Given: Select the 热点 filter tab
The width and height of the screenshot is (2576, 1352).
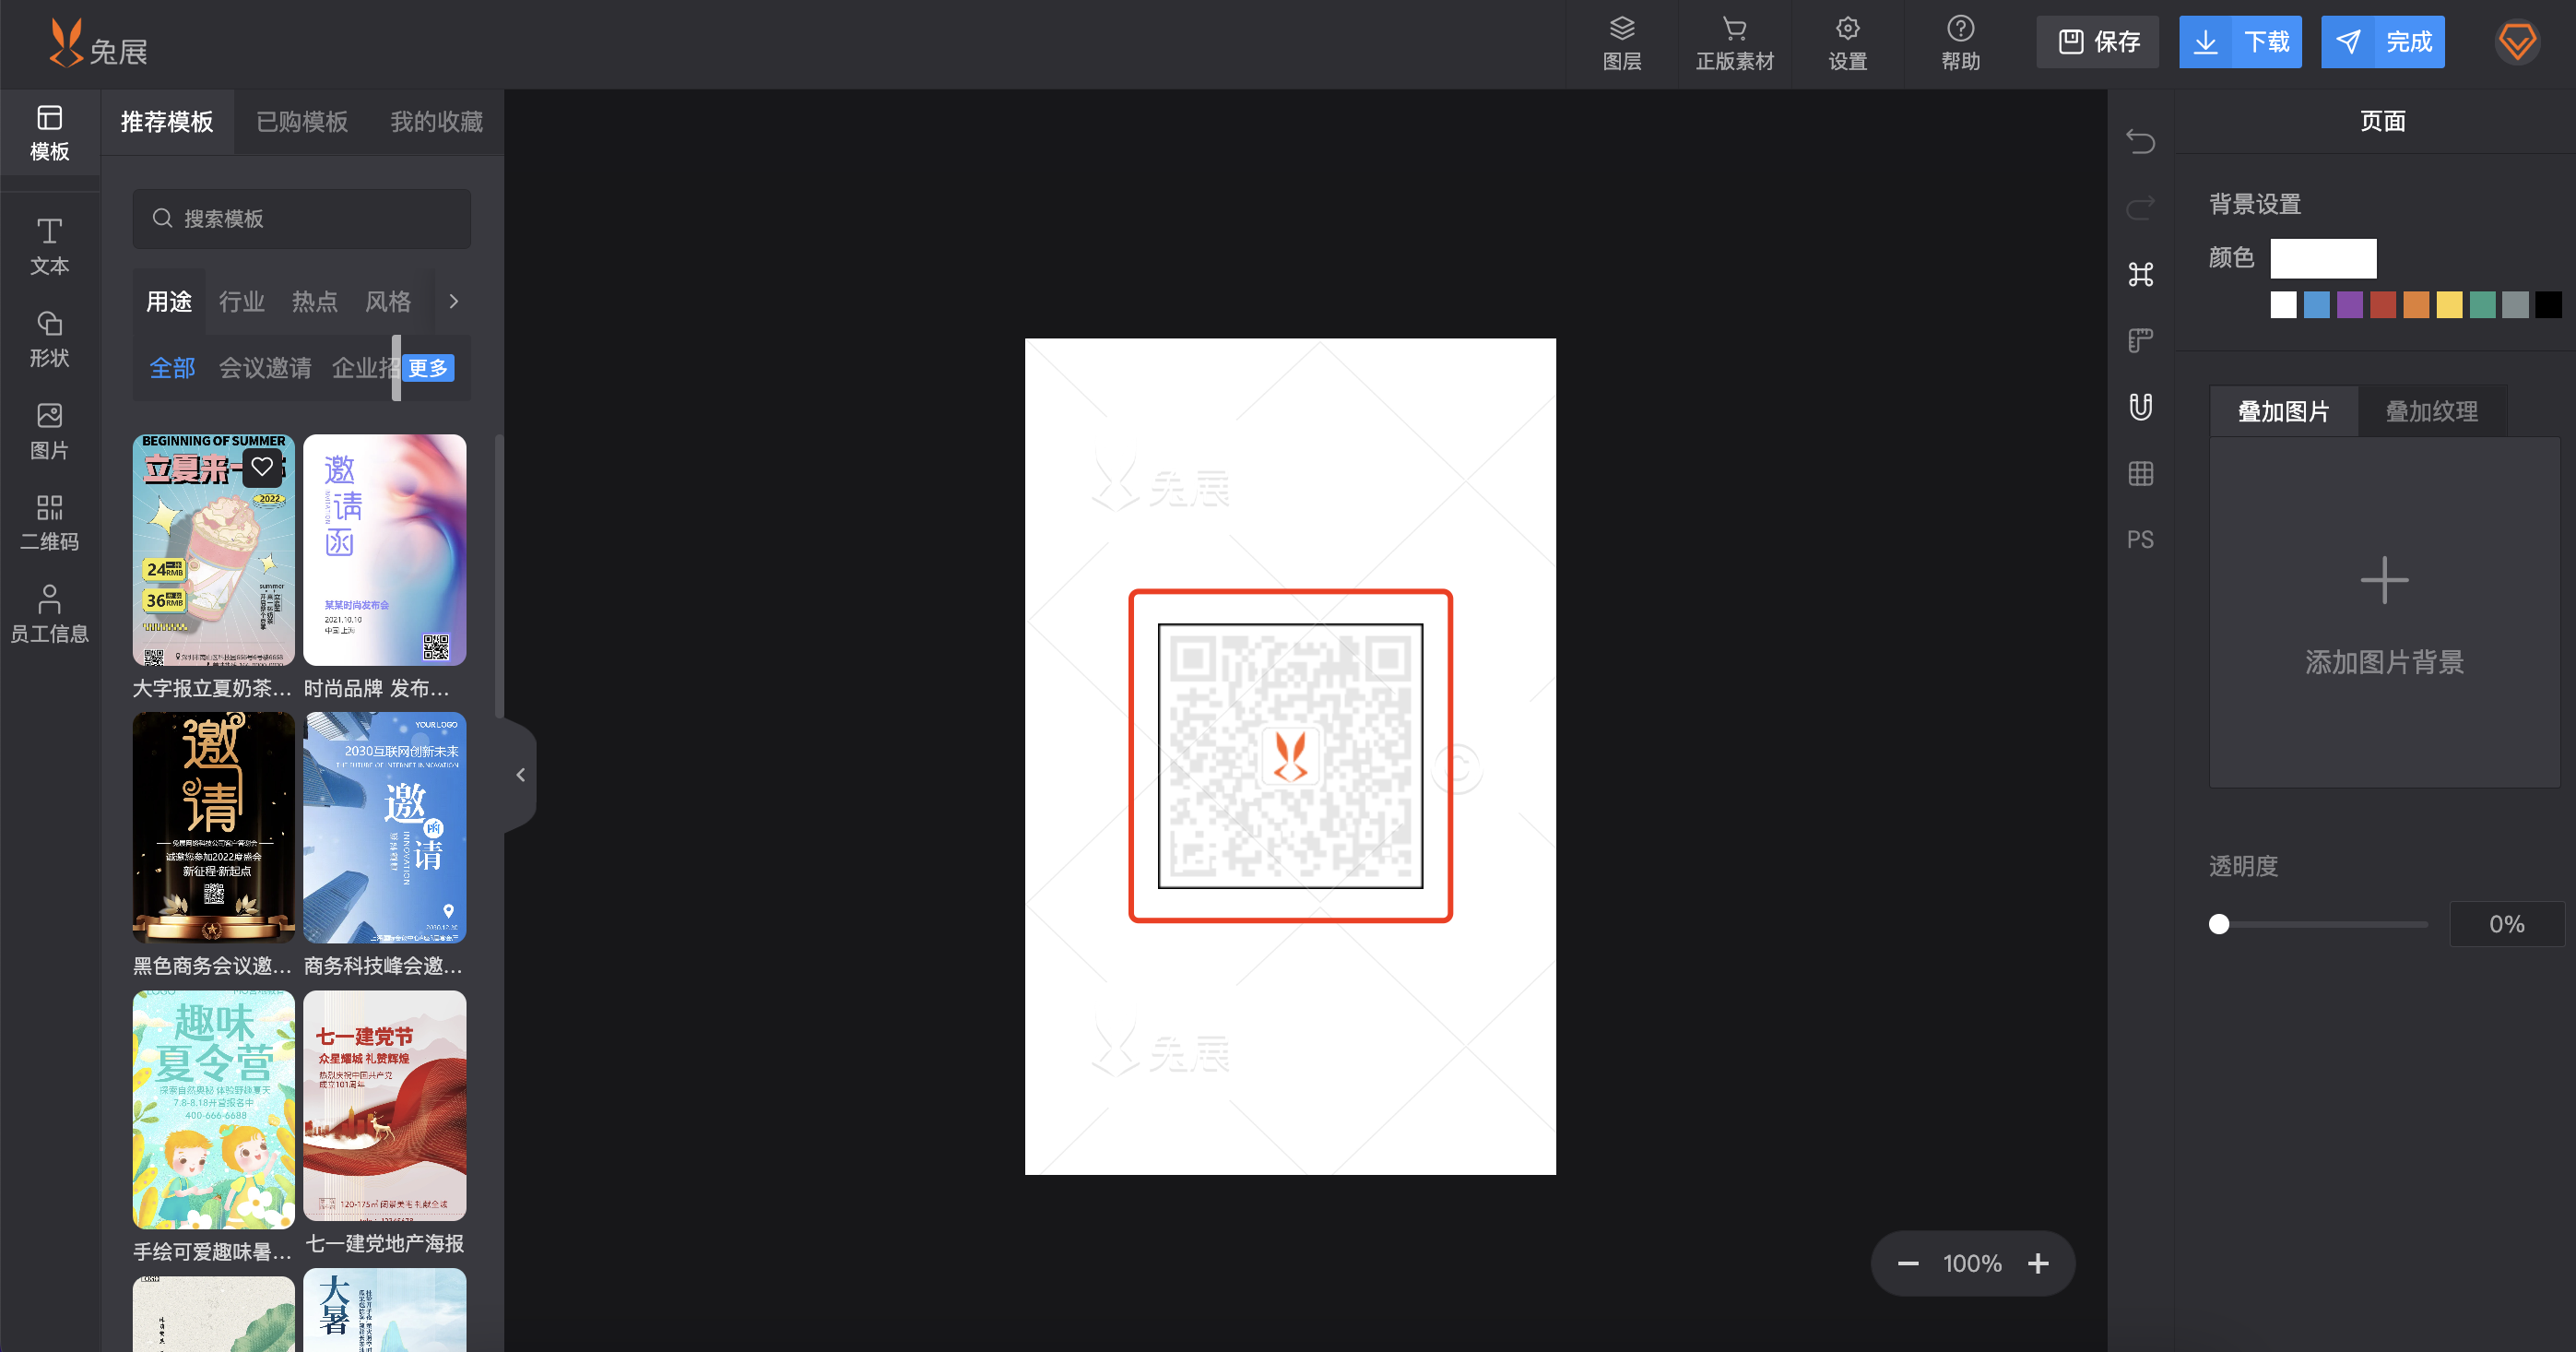Looking at the screenshot, I should tap(314, 301).
